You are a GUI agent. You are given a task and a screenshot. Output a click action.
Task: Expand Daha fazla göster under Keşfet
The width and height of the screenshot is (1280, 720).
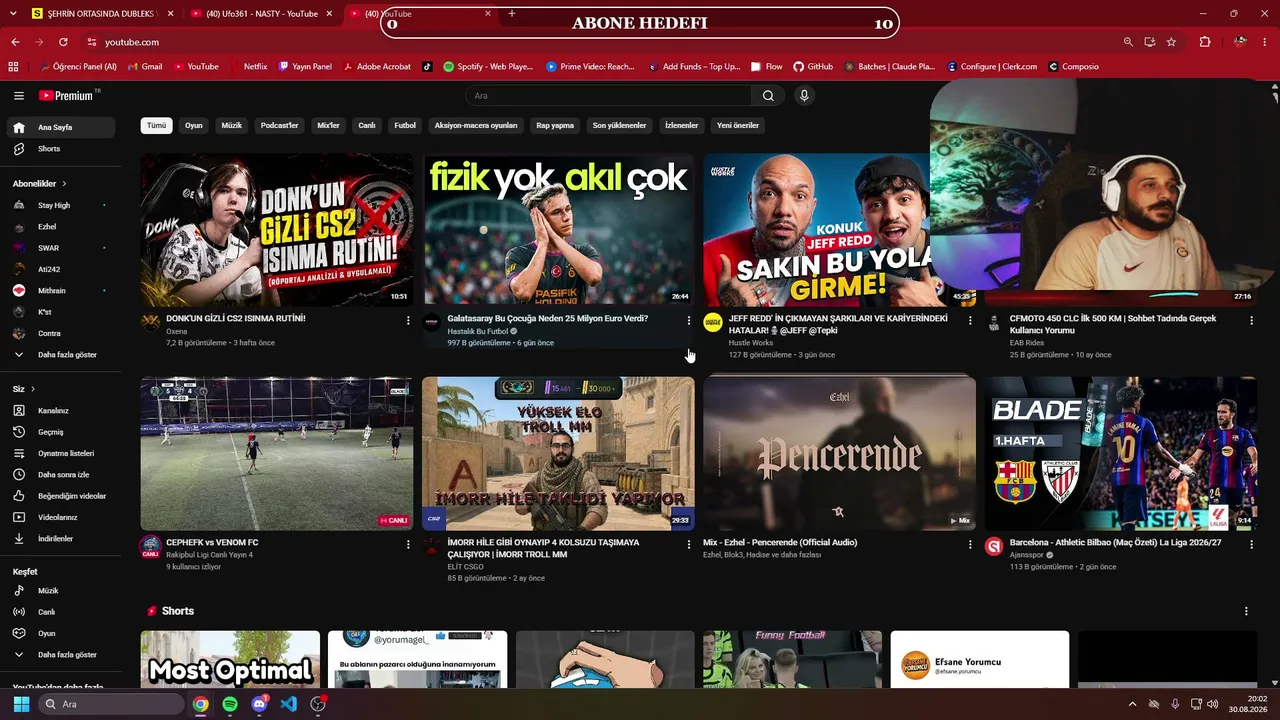pos(62,655)
